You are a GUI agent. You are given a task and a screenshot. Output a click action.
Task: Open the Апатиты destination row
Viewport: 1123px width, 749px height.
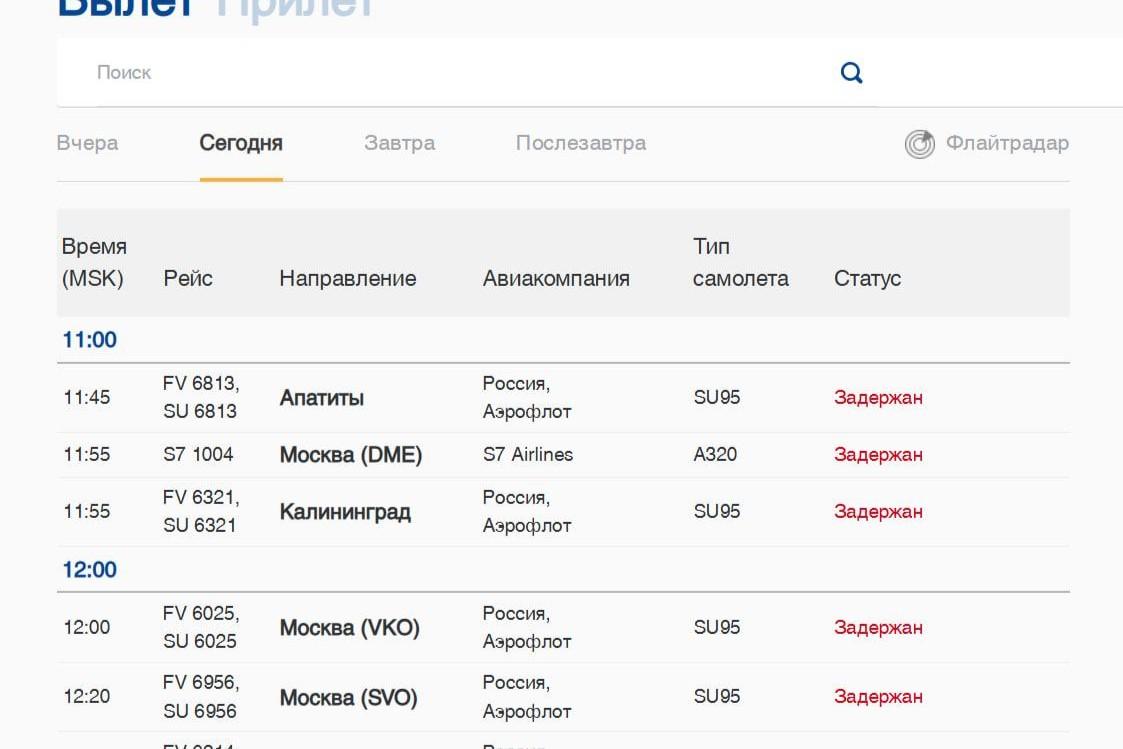[563, 397]
